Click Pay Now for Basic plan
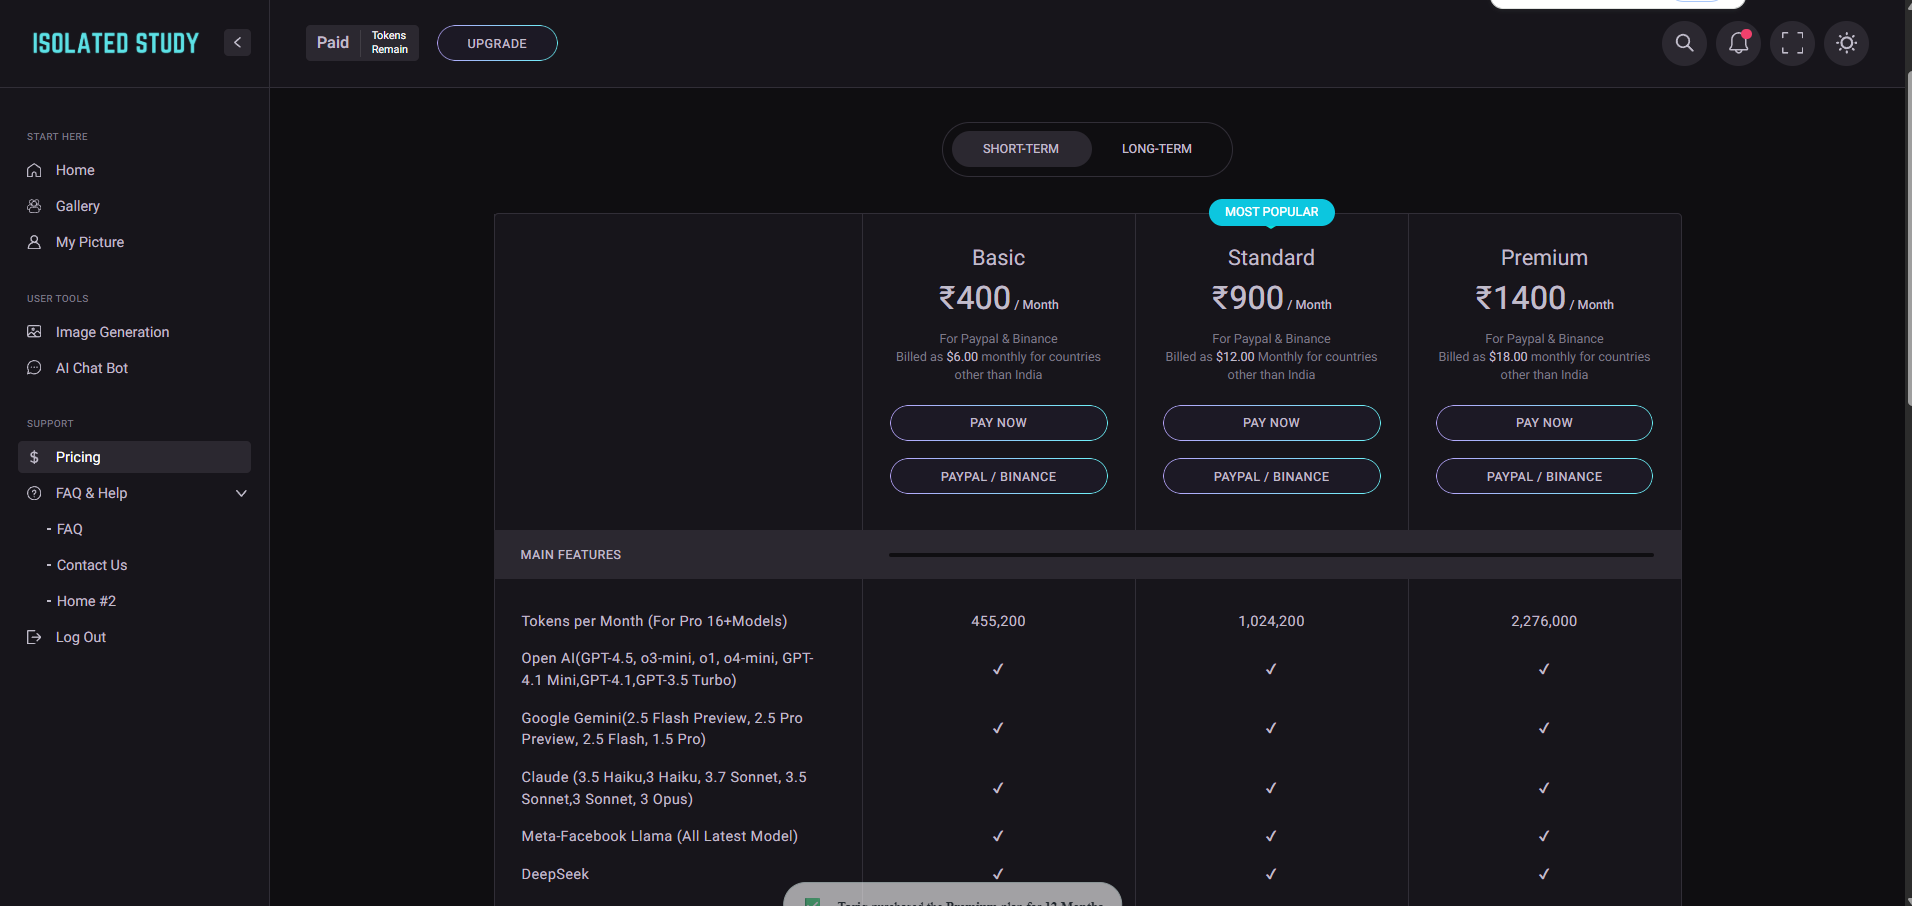This screenshot has height=906, width=1912. [998, 423]
